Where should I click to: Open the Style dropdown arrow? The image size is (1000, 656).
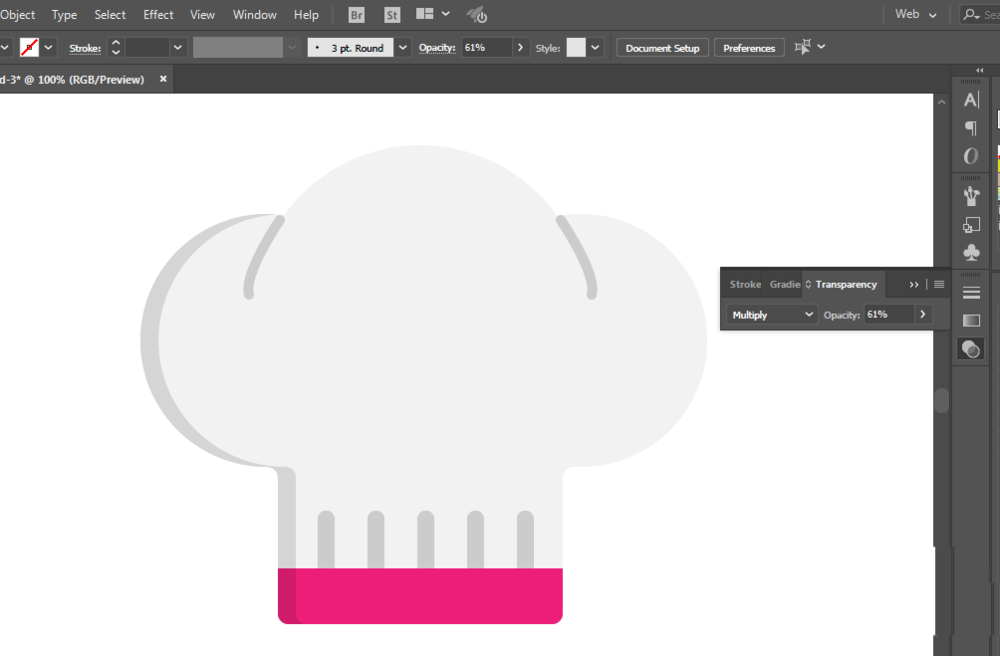(x=595, y=47)
